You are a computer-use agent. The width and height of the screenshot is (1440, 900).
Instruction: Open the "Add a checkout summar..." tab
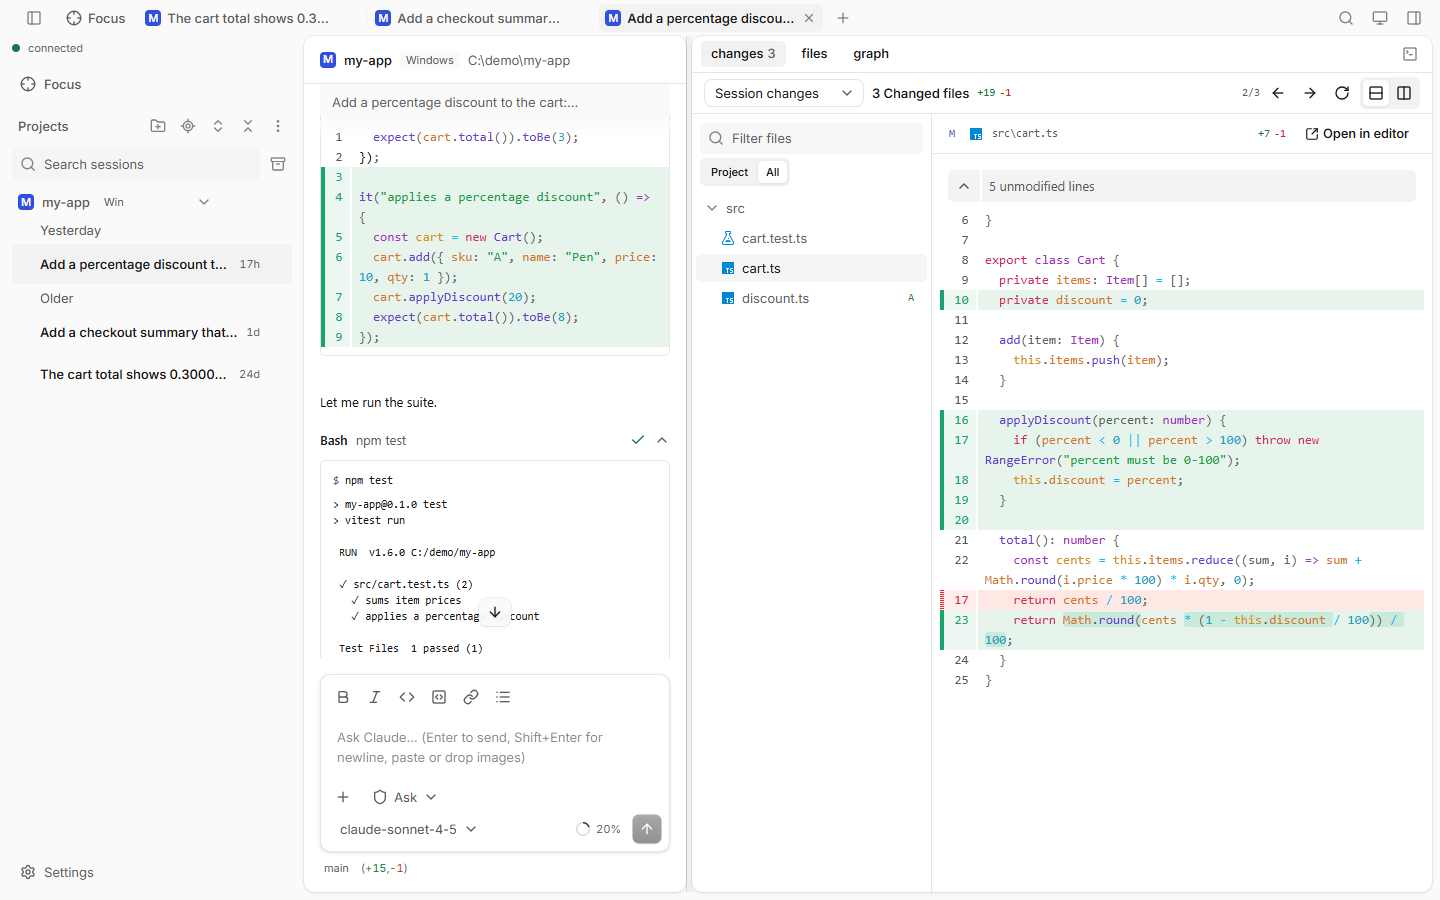pos(467,18)
